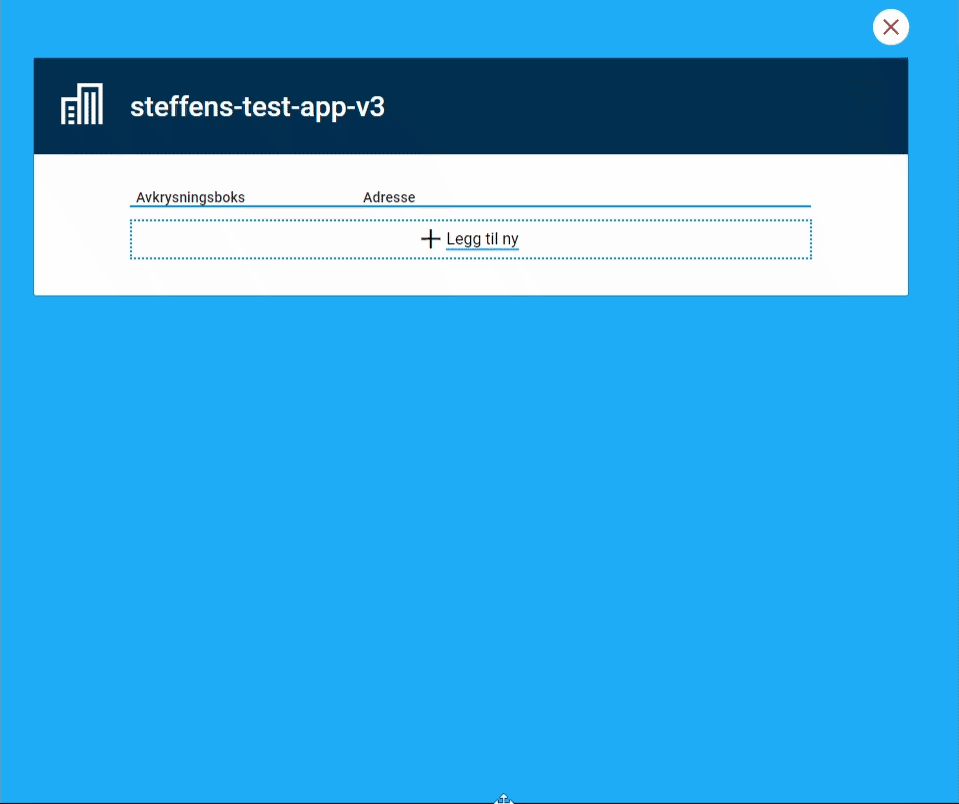Open the Legg til ny link
The image size is (959, 804).
(x=482, y=239)
